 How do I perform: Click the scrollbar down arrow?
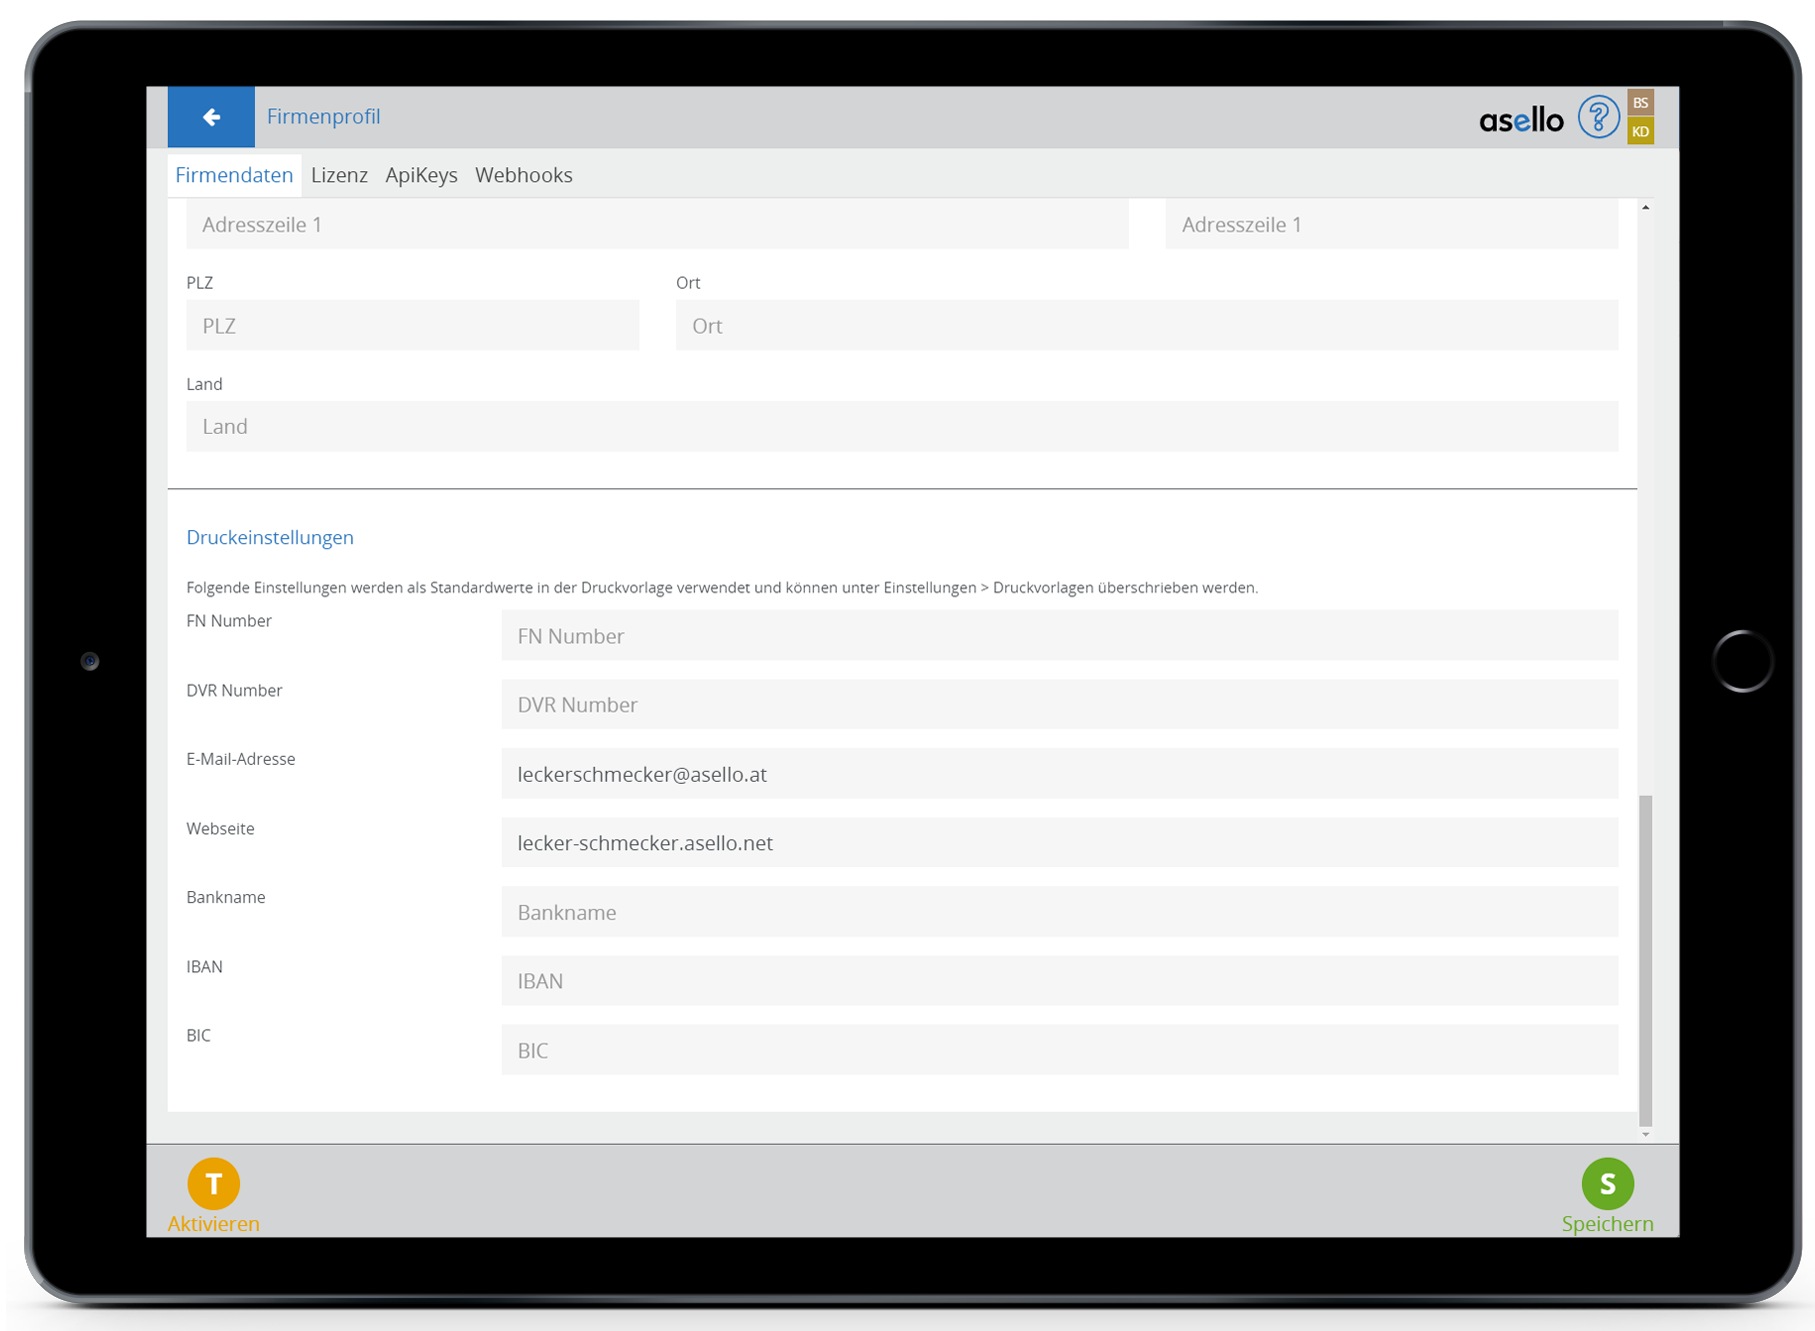[1645, 1134]
